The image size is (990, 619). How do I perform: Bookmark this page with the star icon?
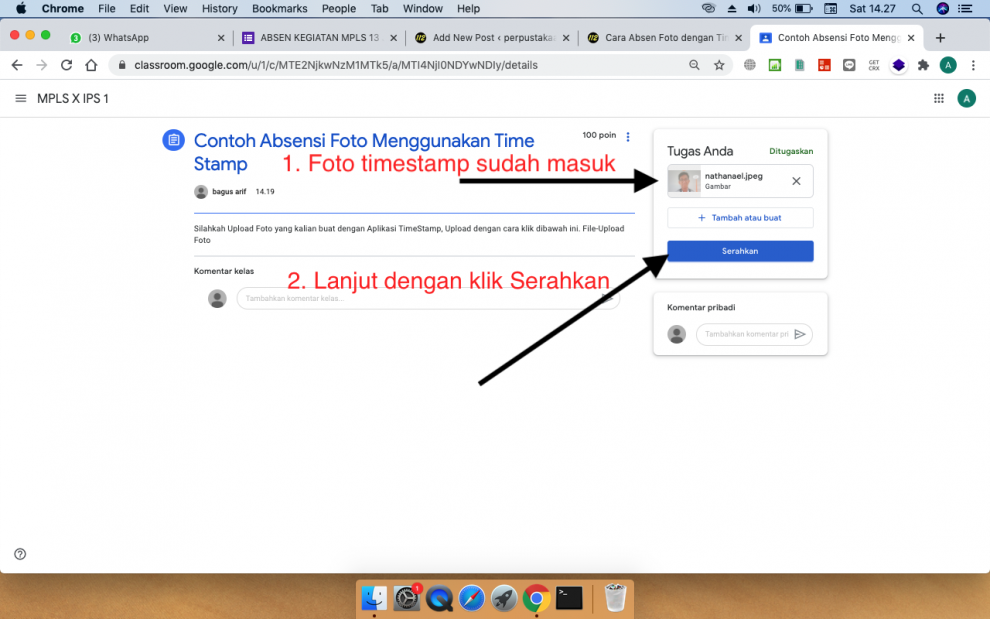pyautogui.click(x=721, y=64)
